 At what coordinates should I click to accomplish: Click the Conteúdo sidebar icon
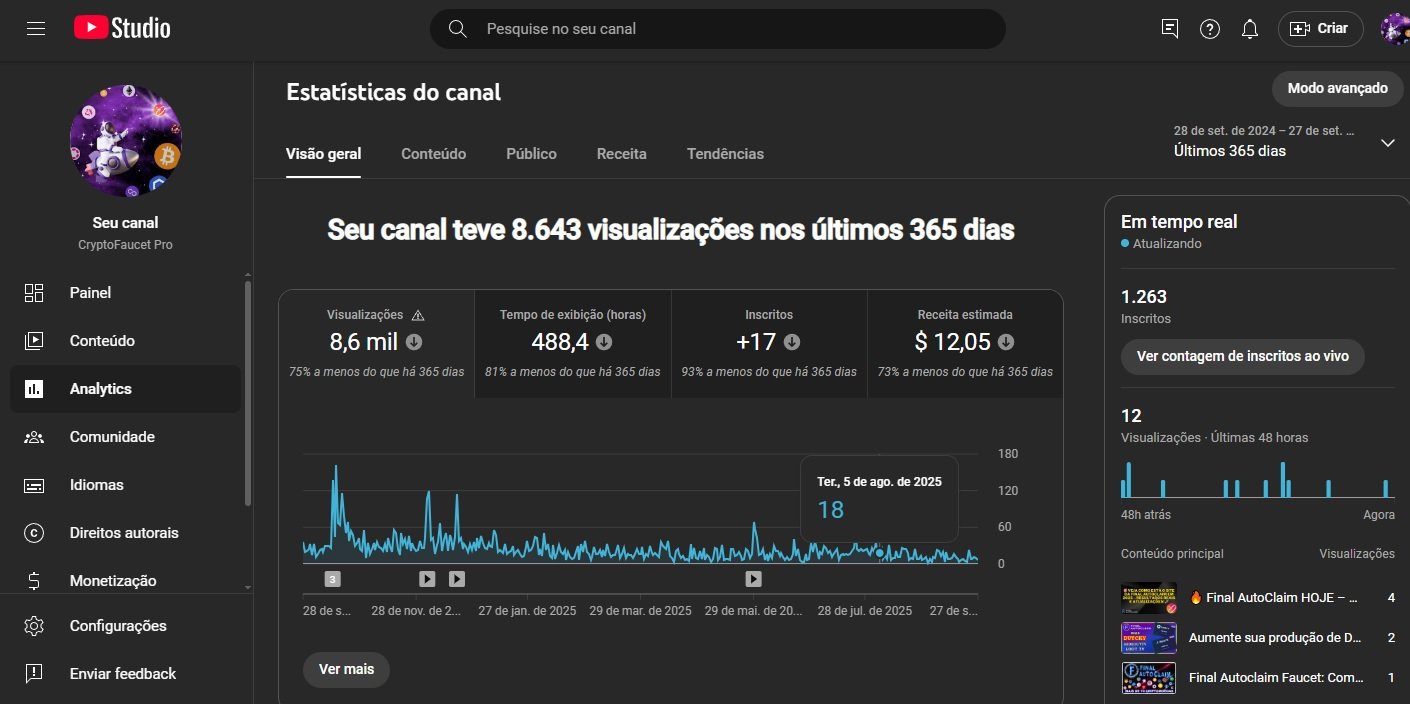click(x=34, y=341)
